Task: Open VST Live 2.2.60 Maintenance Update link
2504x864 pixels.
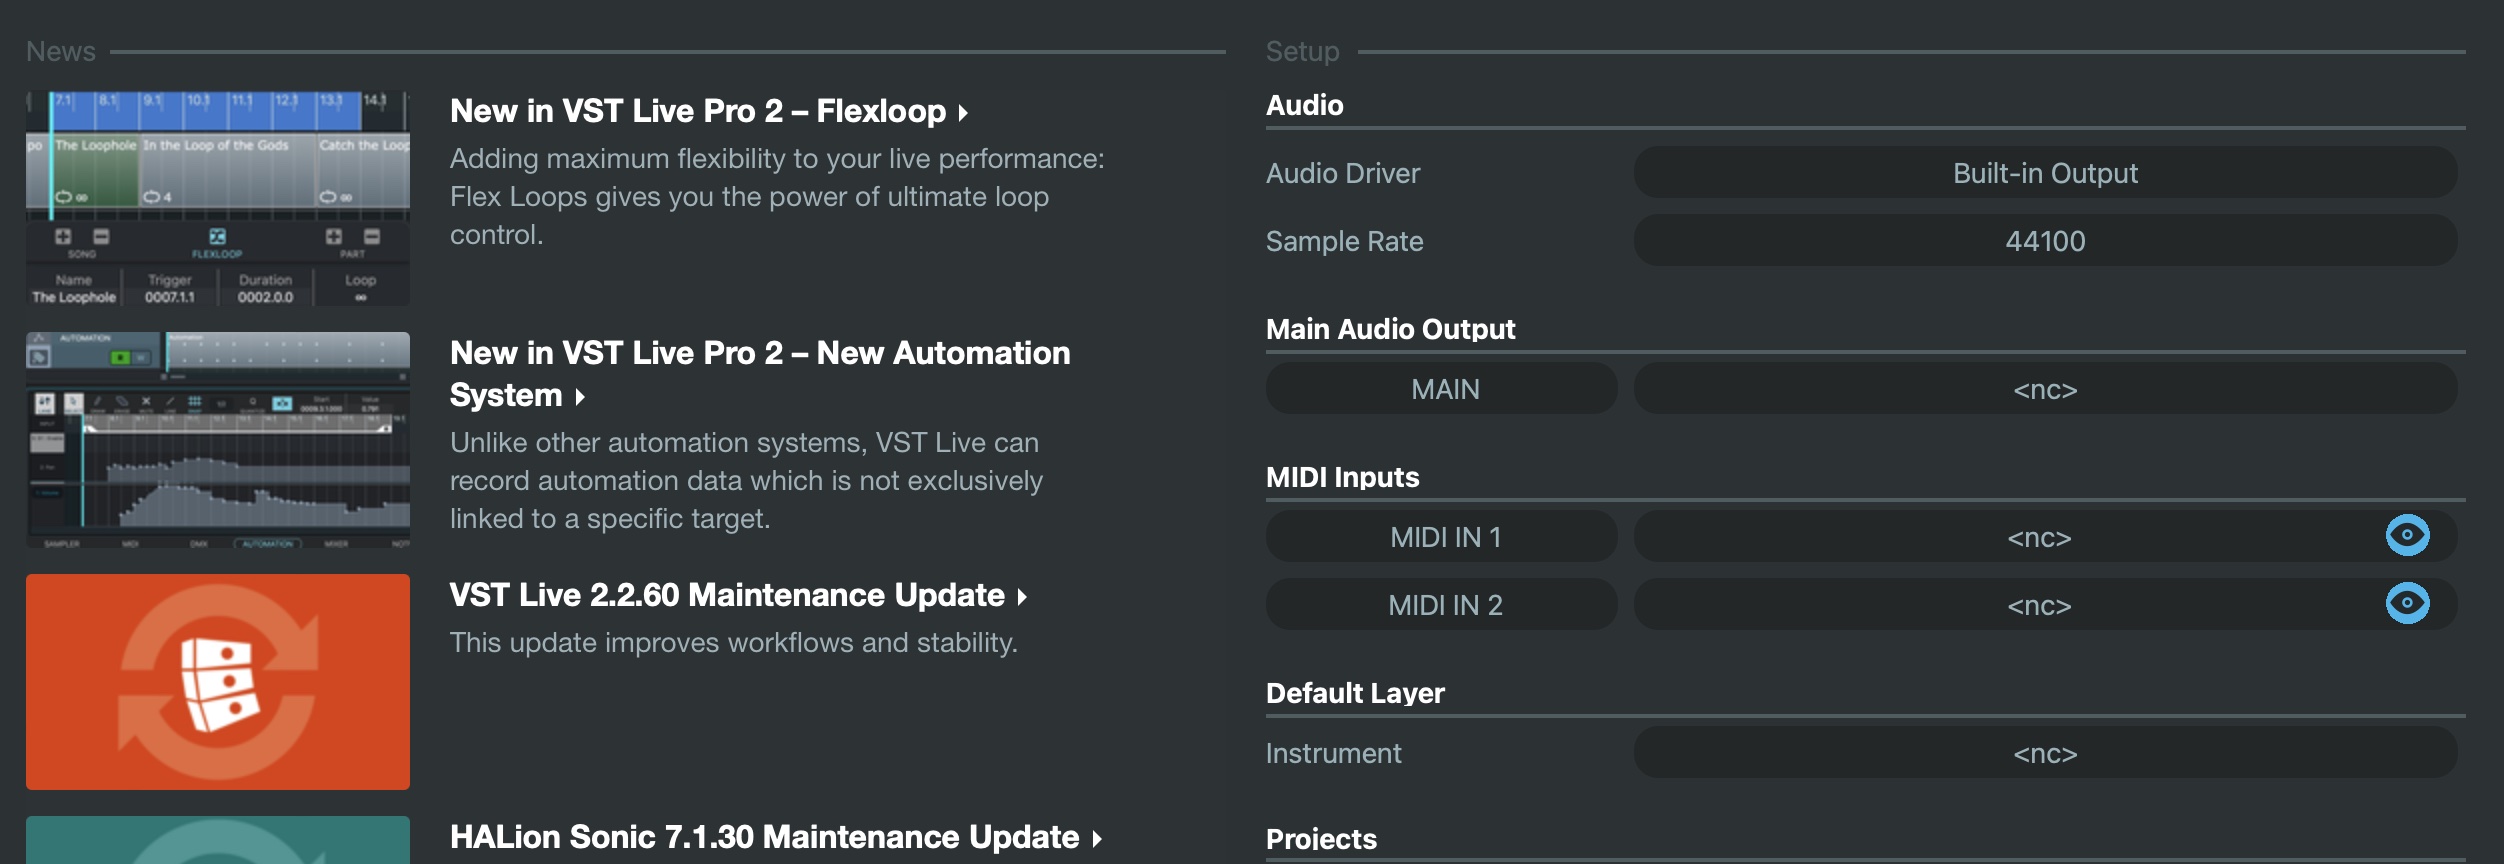Action: coord(726,595)
